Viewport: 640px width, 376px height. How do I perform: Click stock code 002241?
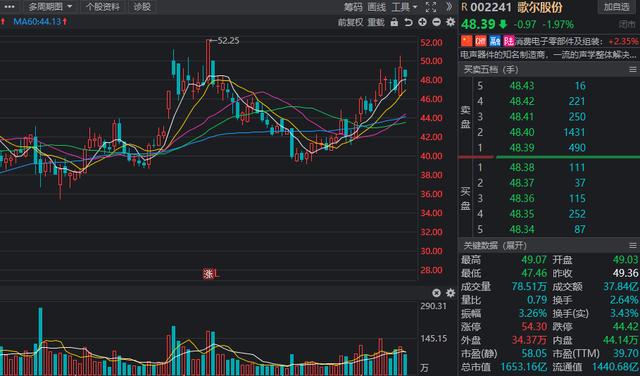[491, 7]
